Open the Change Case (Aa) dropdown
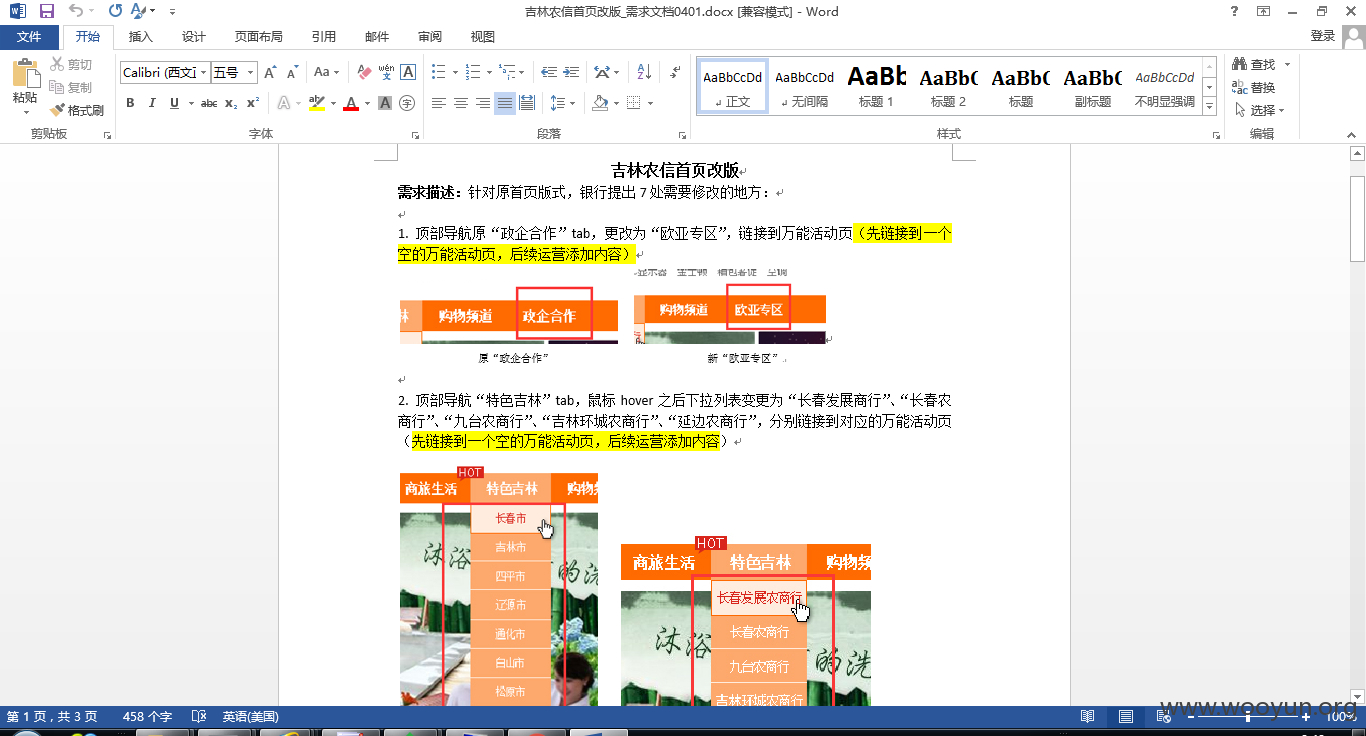 326,72
